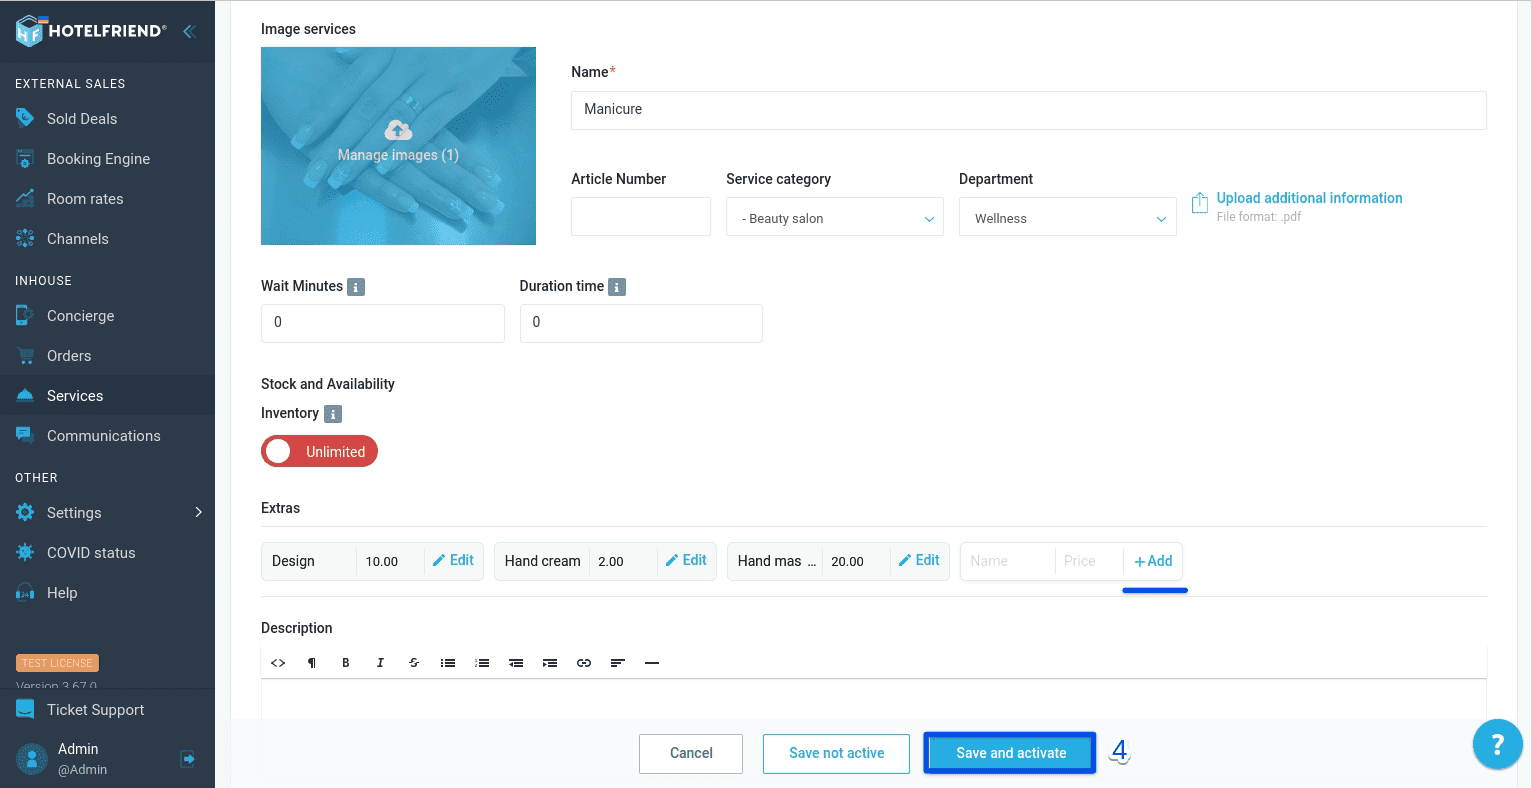Apply strikethrough formatting in description
Screen dimensions: 1531x788
(414, 663)
